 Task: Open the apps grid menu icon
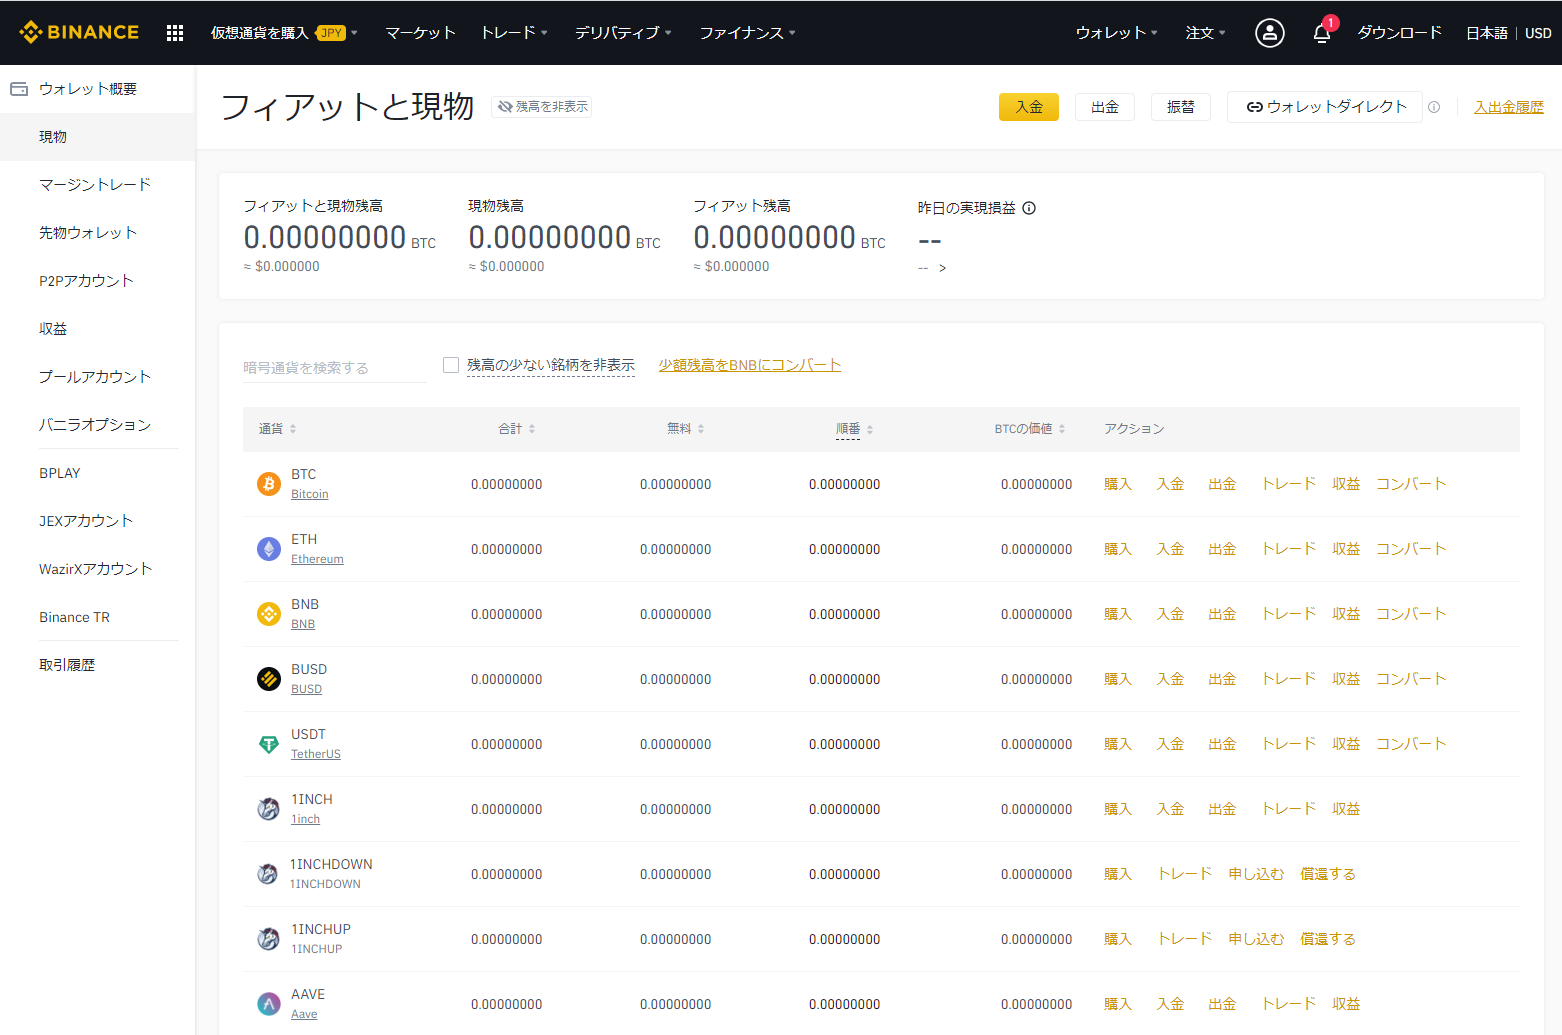click(175, 33)
